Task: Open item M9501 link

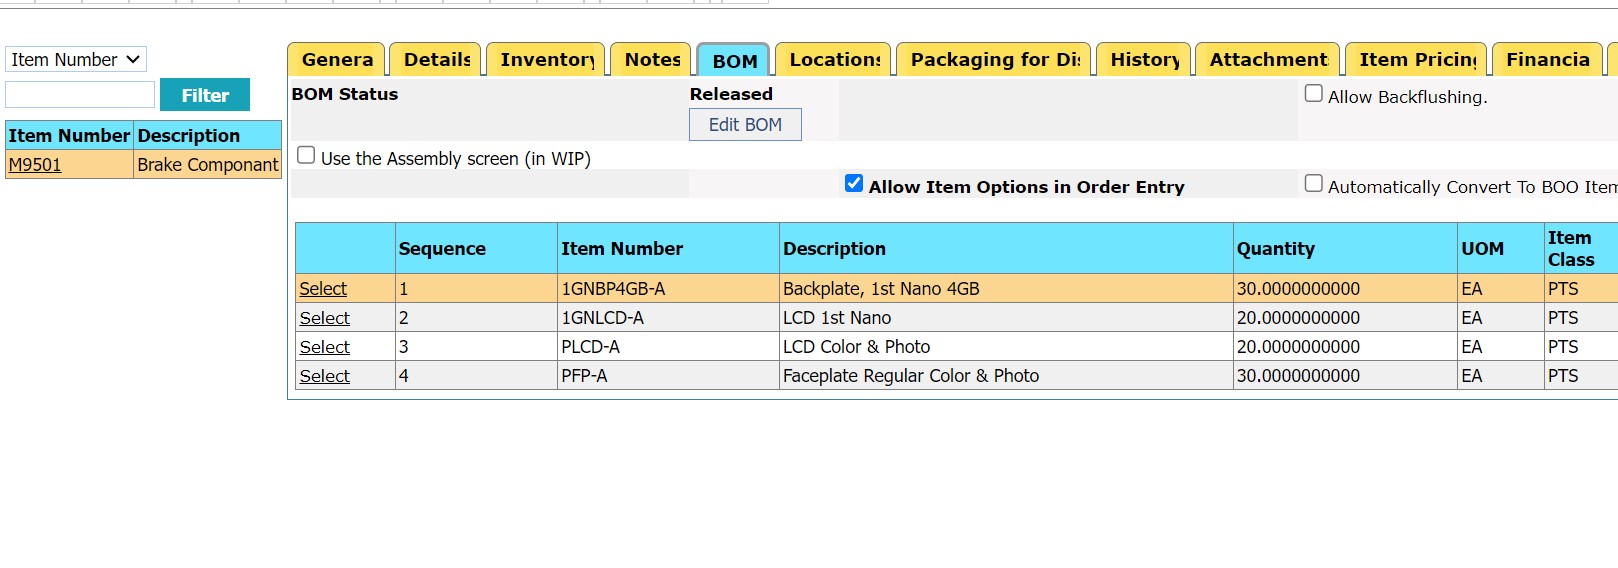Action: (35, 165)
